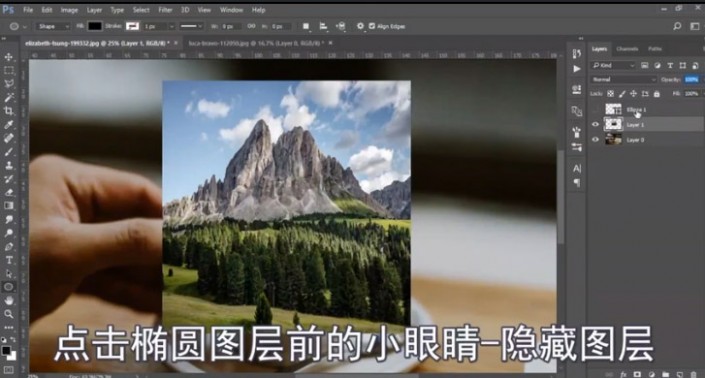This screenshot has height=378, width=705.
Task: Open the Normal blend mode dropdown
Action: click(x=624, y=80)
